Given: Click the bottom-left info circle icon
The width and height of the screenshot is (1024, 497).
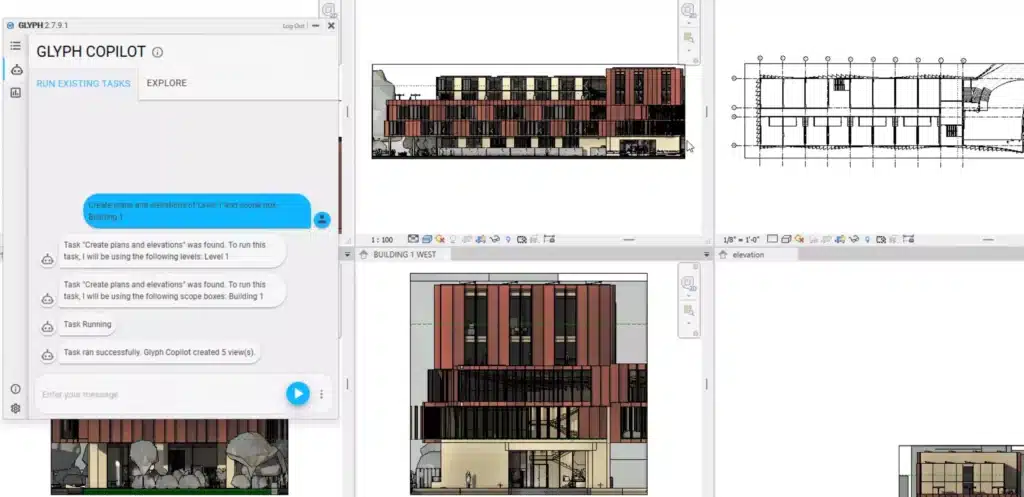Looking at the screenshot, I should click(x=16, y=389).
